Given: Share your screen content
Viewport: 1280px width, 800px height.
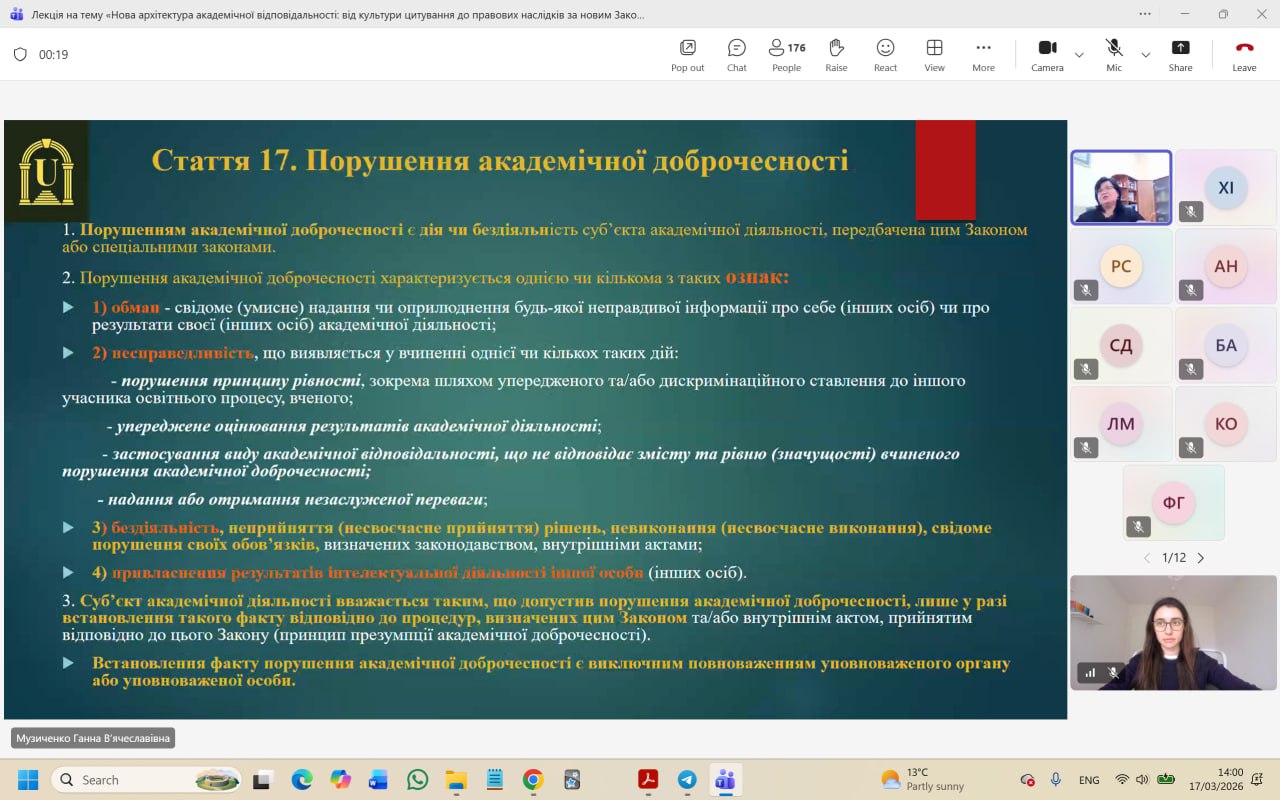Looking at the screenshot, I should coord(1180,54).
